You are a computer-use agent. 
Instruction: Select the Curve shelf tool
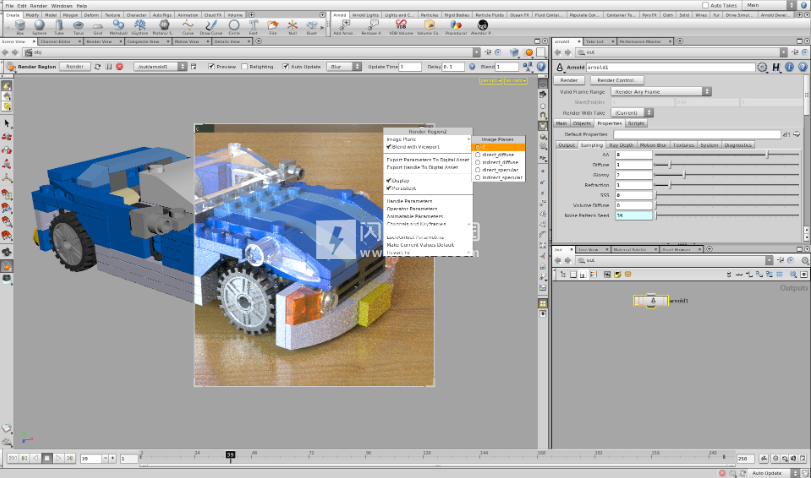[188, 27]
